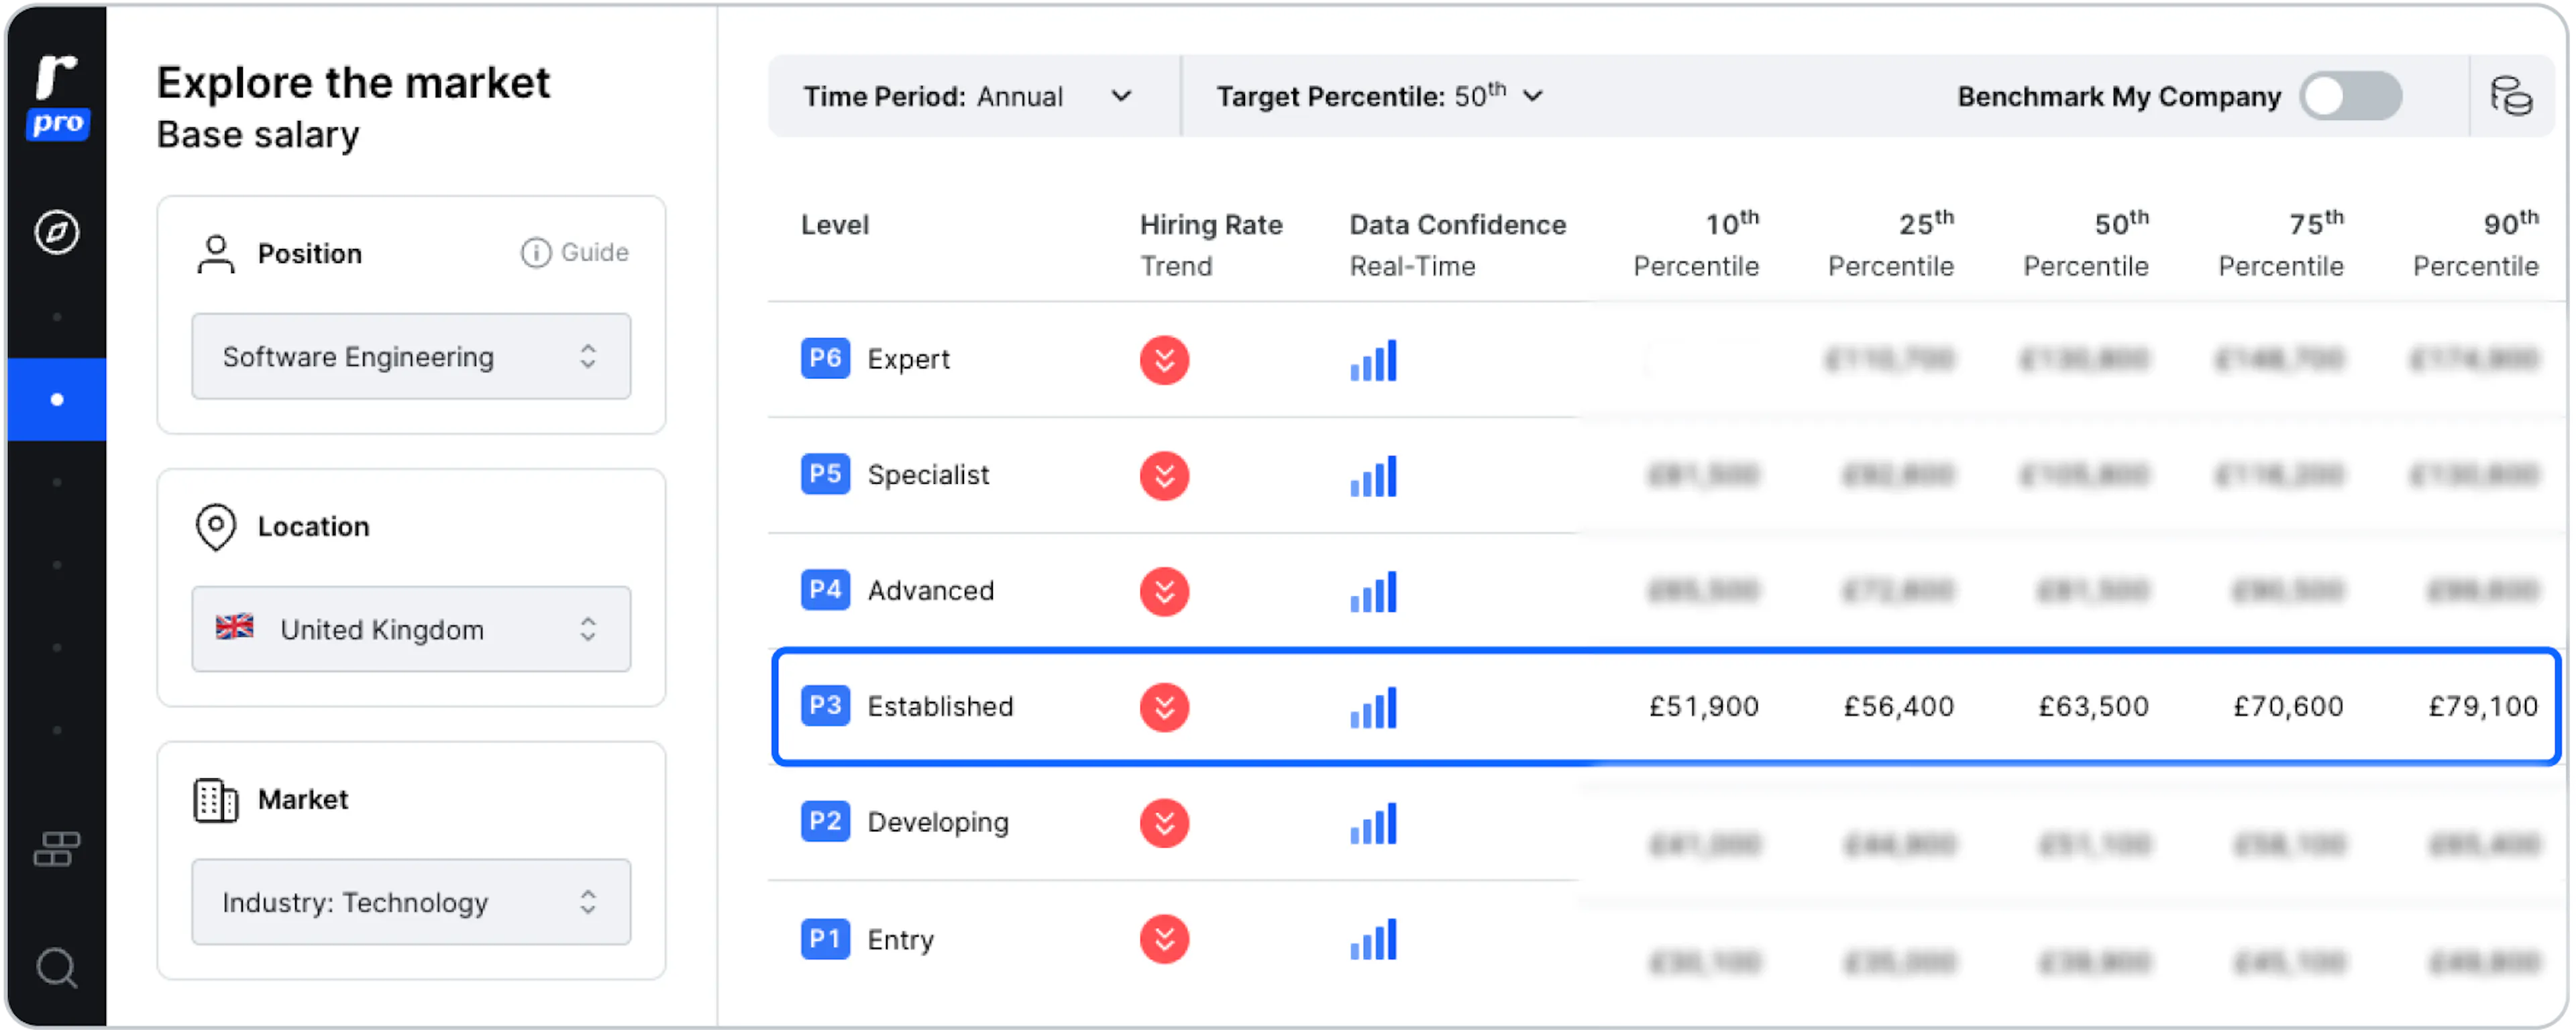The width and height of the screenshot is (2576, 1030).
Task: Open the compass explore icon in sidebar
Action: coord(57,232)
